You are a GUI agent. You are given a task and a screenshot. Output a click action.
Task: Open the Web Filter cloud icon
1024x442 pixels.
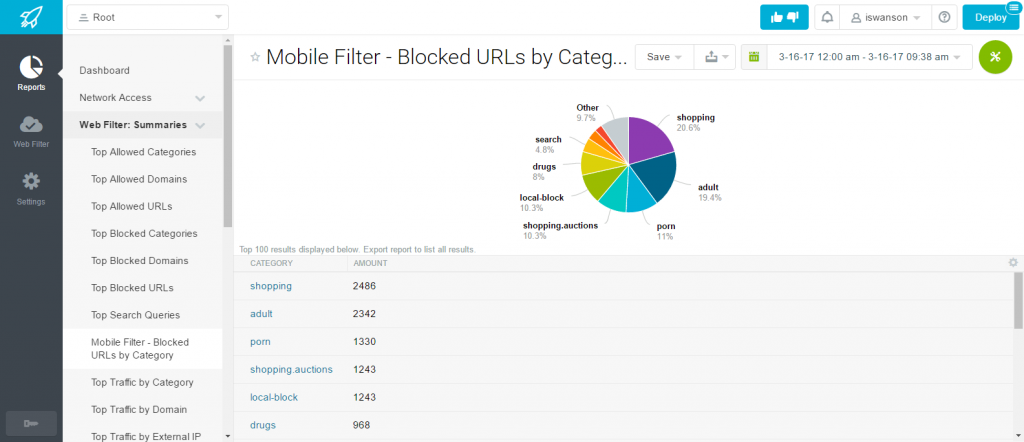[x=31, y=123]
